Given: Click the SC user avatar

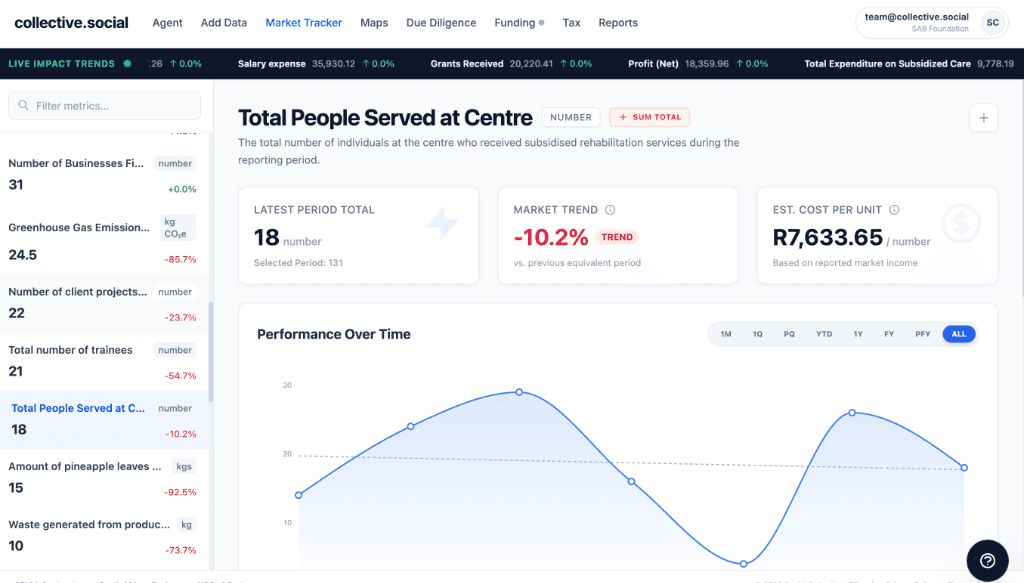Looking at the screenshot, I should pyautogui.click(x=993, y=22).
